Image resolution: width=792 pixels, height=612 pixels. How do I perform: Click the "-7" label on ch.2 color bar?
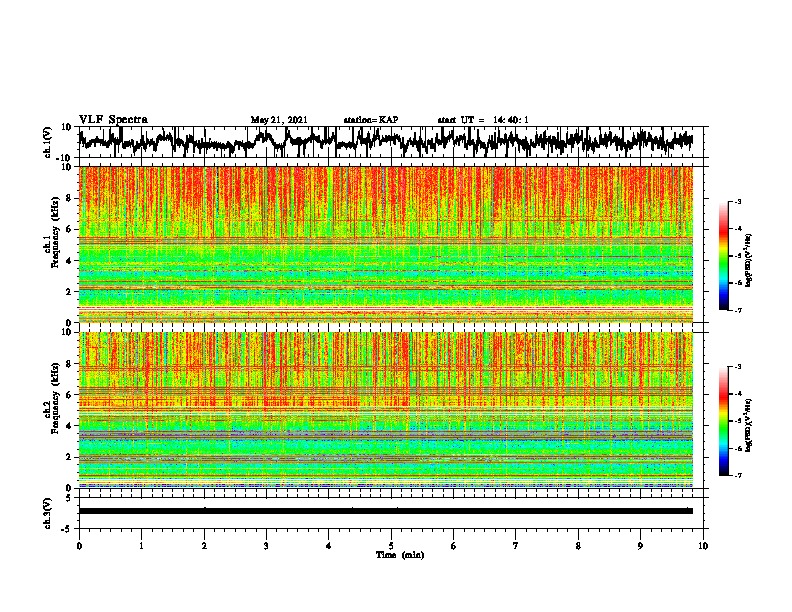(x=737, y=475)
